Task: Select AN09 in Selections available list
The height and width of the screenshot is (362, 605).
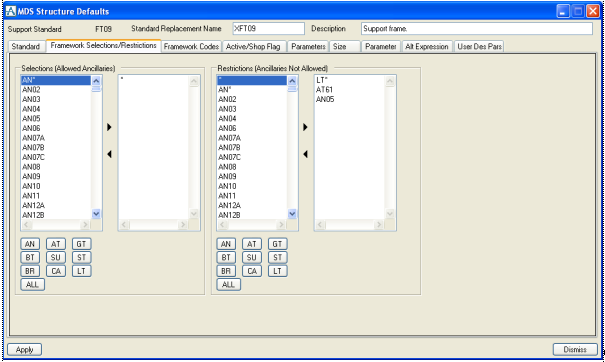Action: pyautogui.click(x=56, y=176)
